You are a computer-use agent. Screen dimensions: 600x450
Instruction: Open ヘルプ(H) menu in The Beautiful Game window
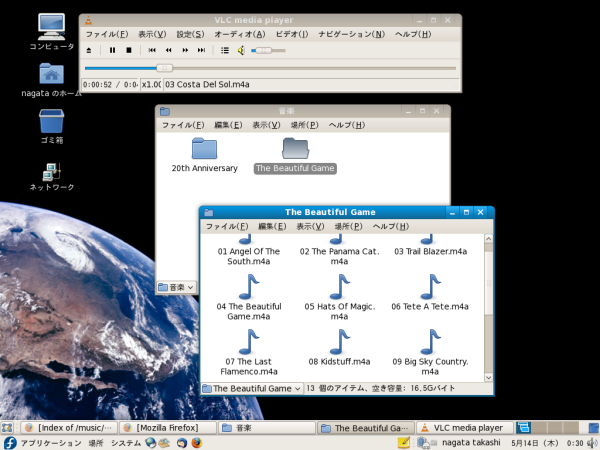pos(391,227)
